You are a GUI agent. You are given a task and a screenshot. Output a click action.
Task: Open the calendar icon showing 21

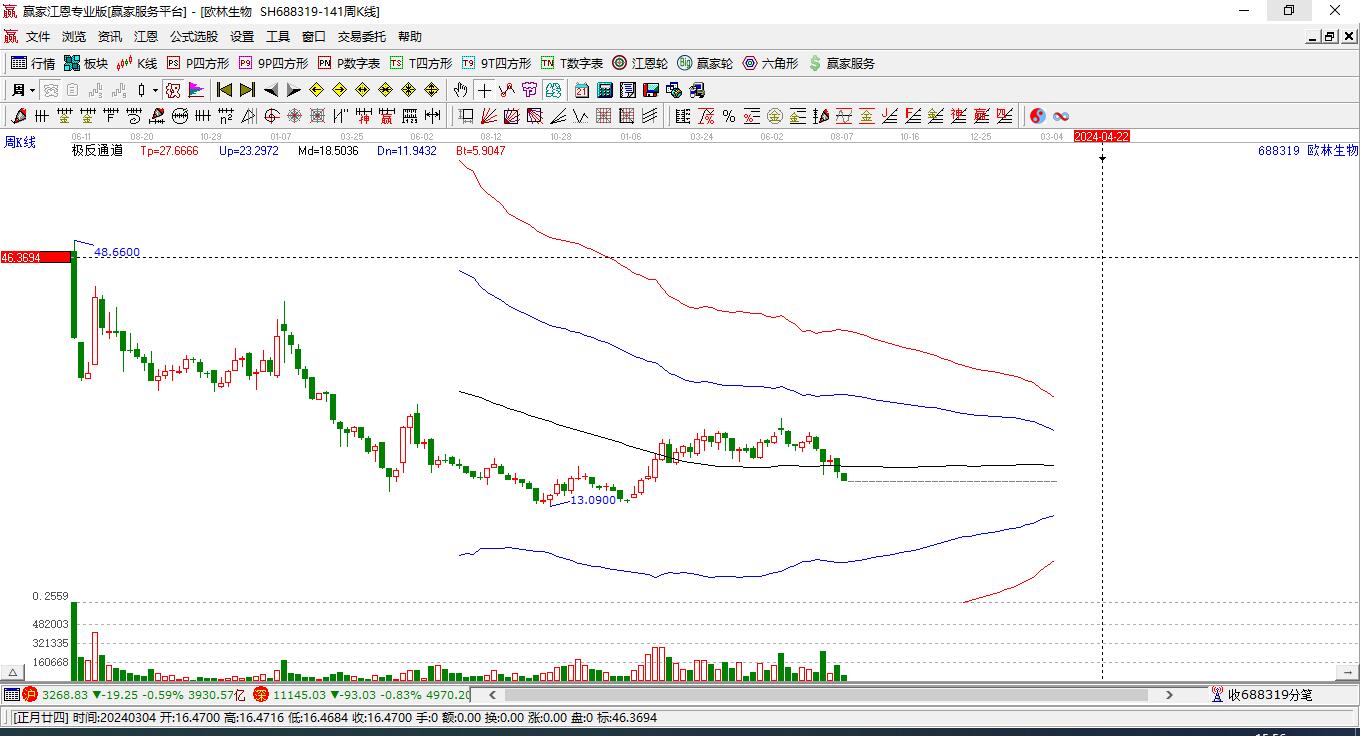point(582,90)
